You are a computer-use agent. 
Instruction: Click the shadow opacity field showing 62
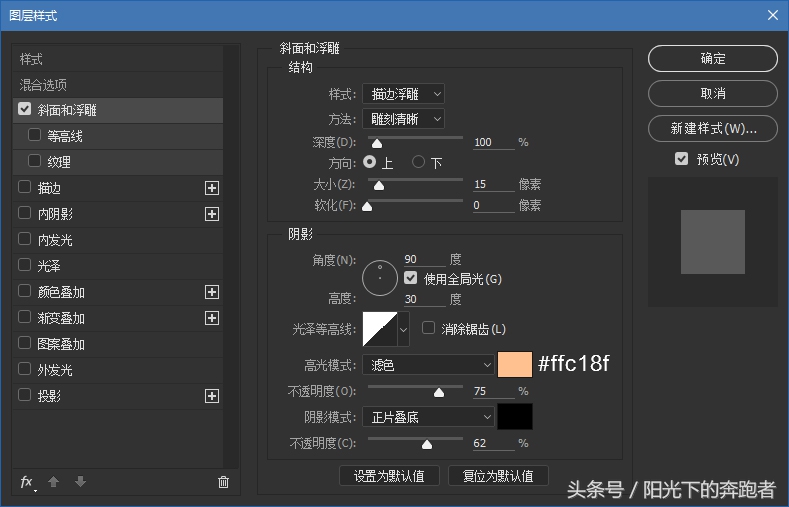494,443
